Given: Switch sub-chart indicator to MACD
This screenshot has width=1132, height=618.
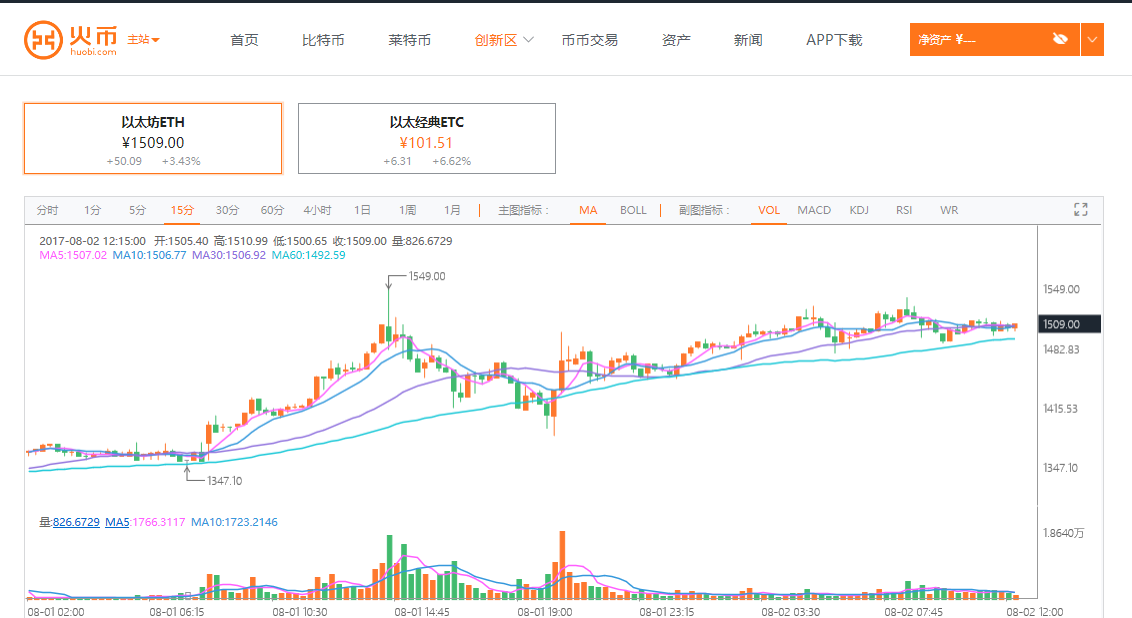Looking at the screenshot, I should [x=814, y=210].
